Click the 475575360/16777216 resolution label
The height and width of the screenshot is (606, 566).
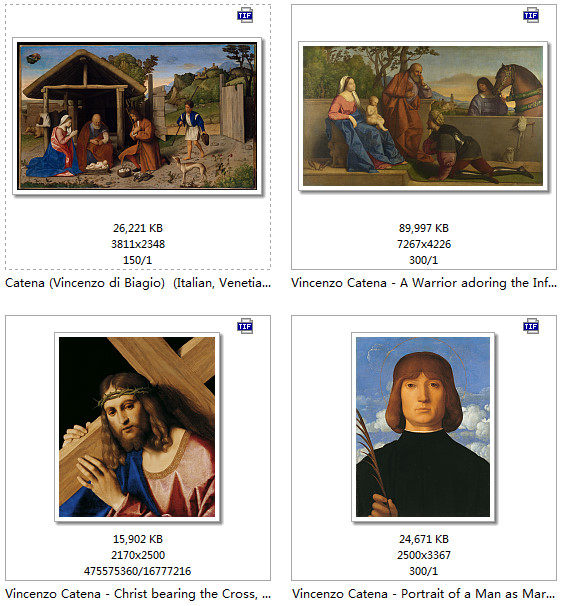(x=138, y=571)
